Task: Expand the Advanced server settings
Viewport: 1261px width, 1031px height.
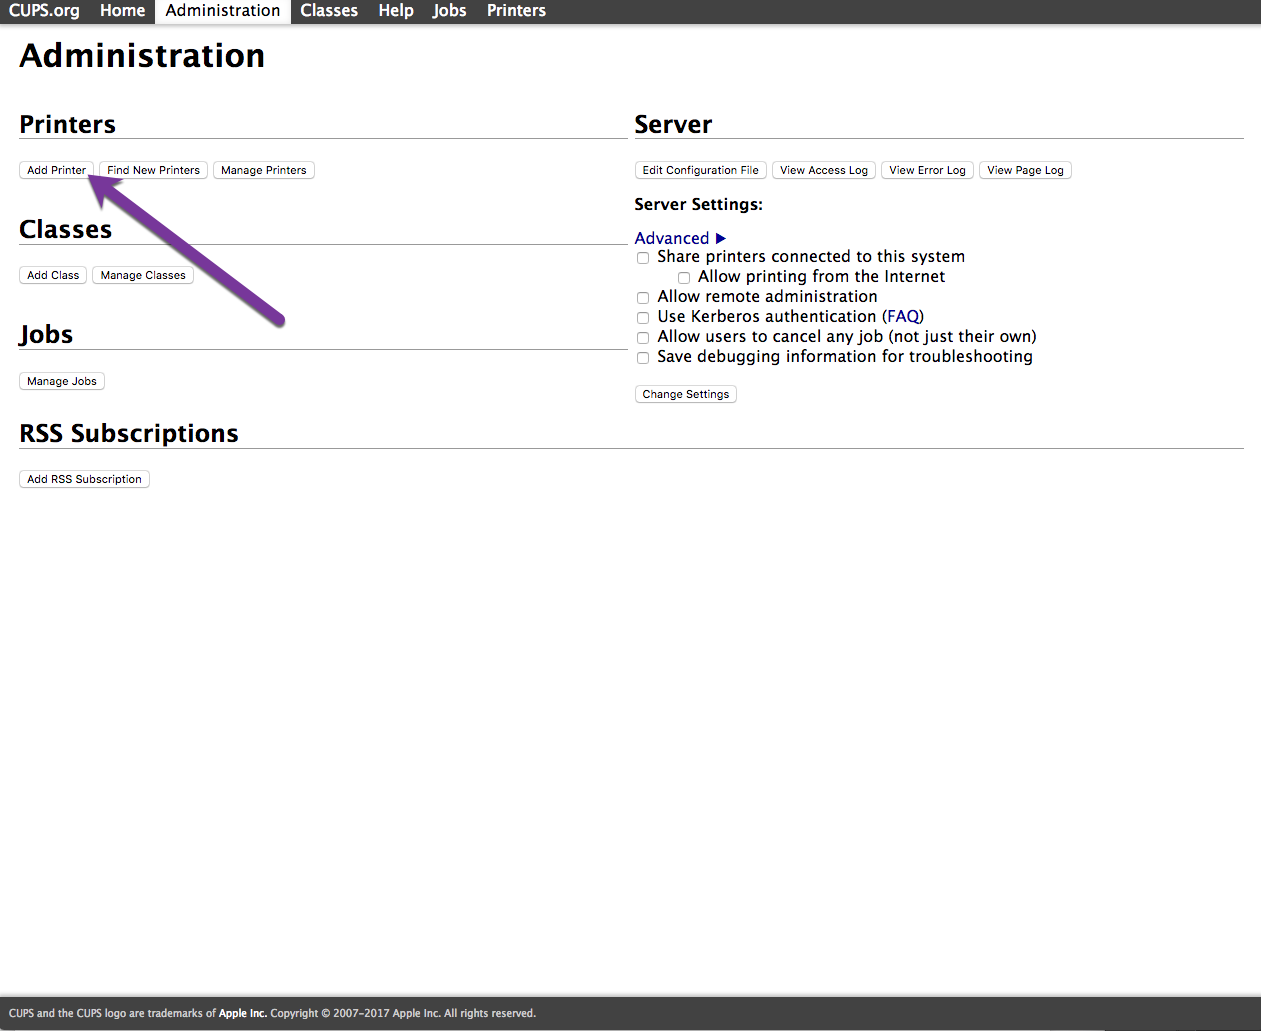Action: point(680,238)
